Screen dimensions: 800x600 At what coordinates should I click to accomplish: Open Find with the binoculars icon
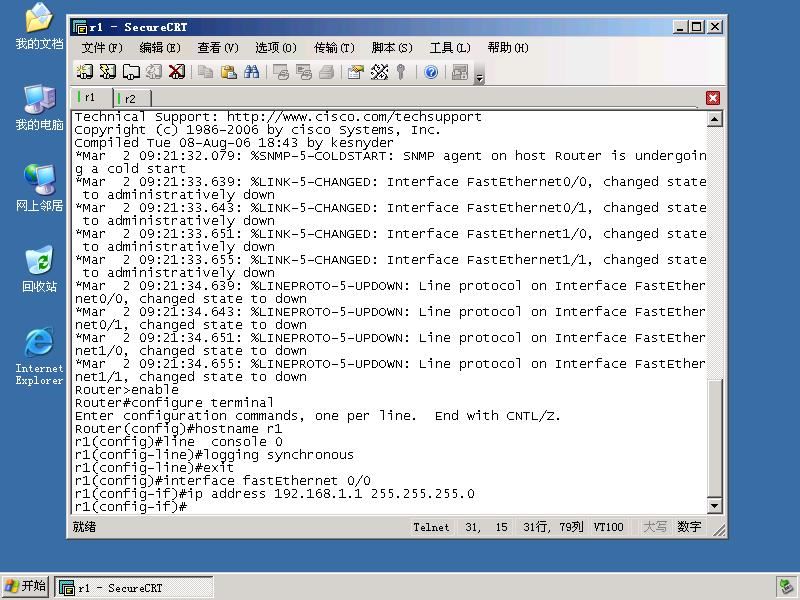252,72
